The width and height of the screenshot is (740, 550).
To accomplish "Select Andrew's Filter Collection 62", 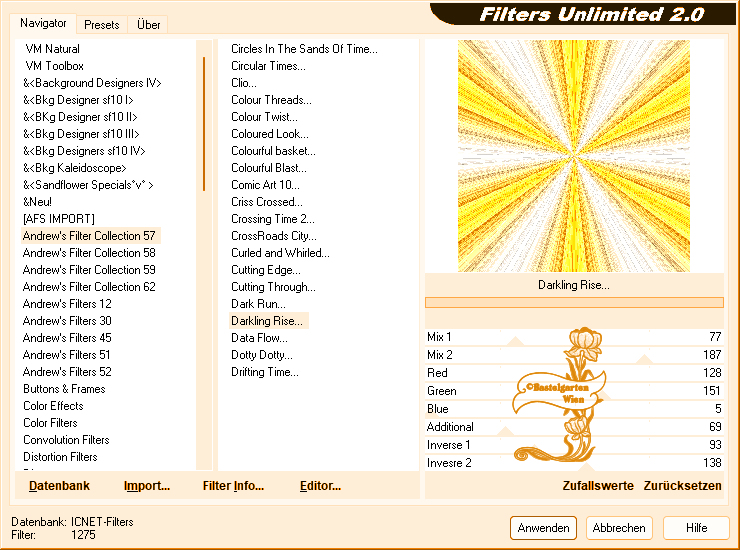I will click(89, 287).
